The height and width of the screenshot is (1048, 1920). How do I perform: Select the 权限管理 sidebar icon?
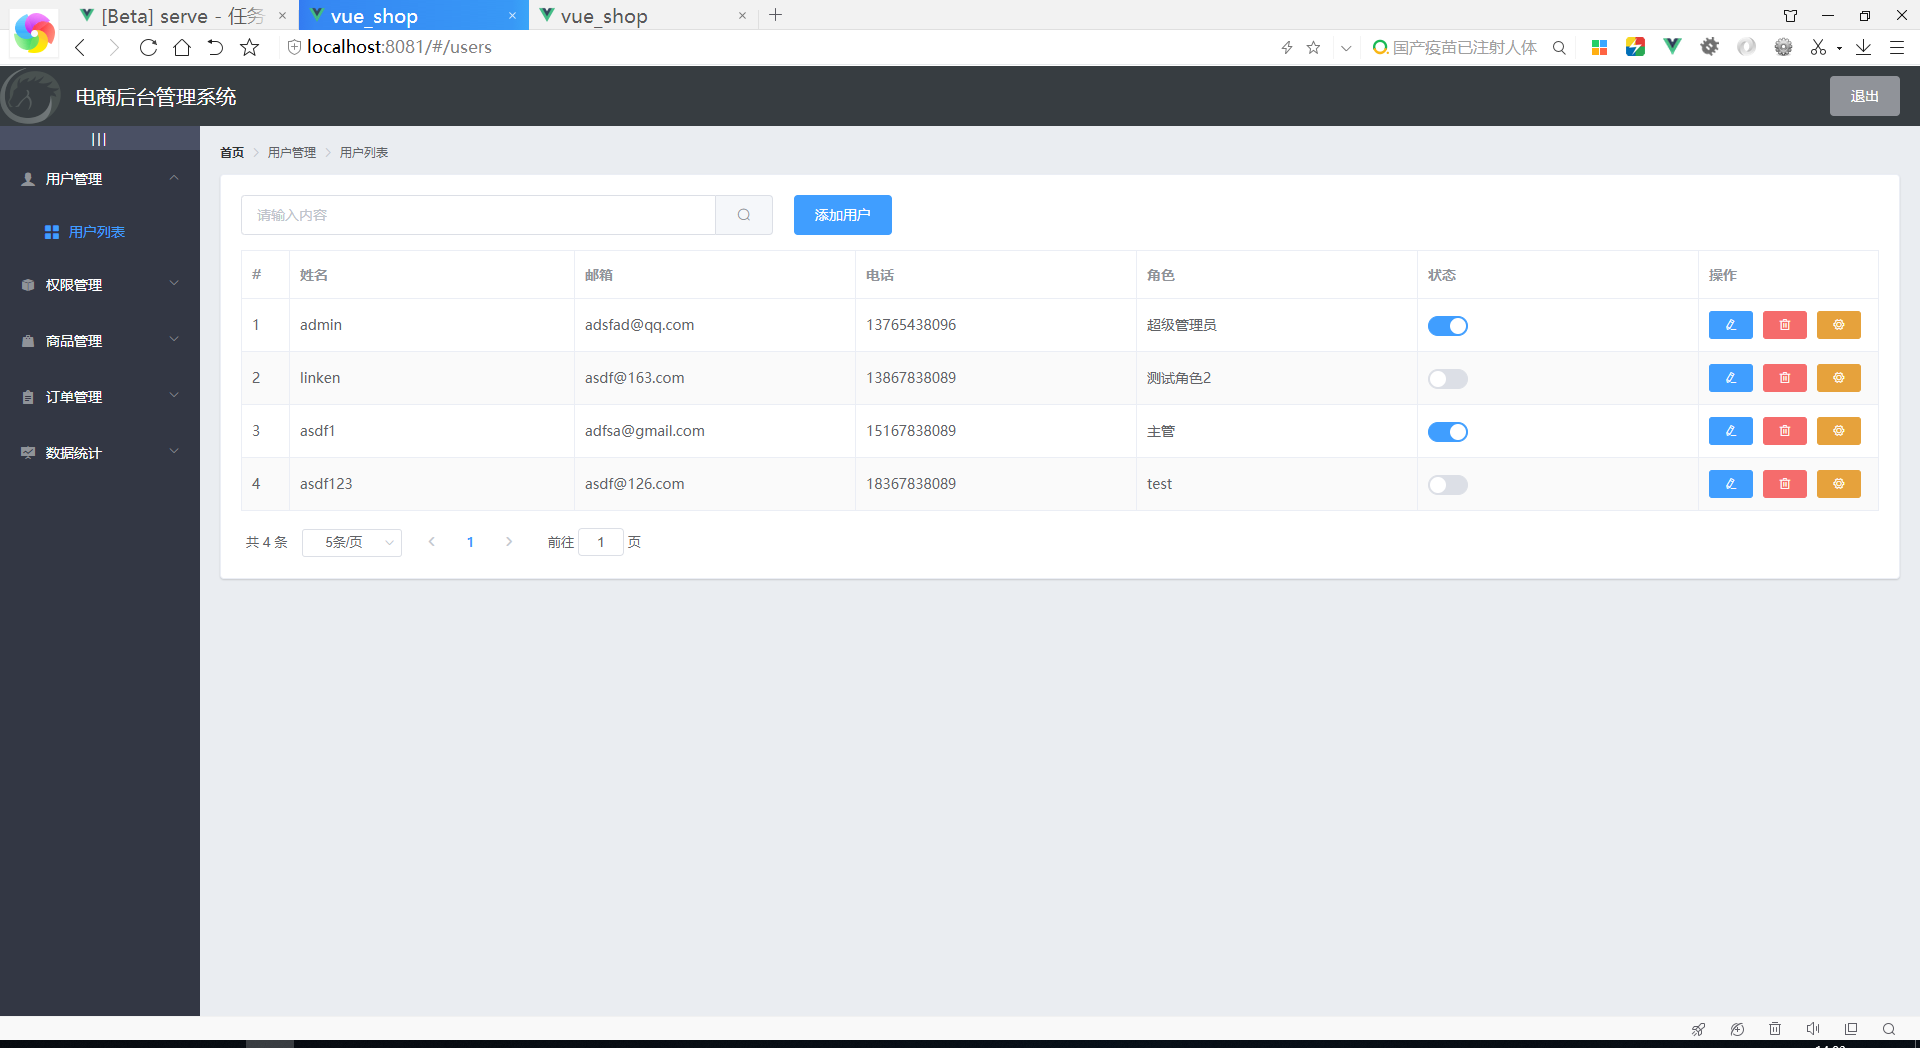coord(27,284)
